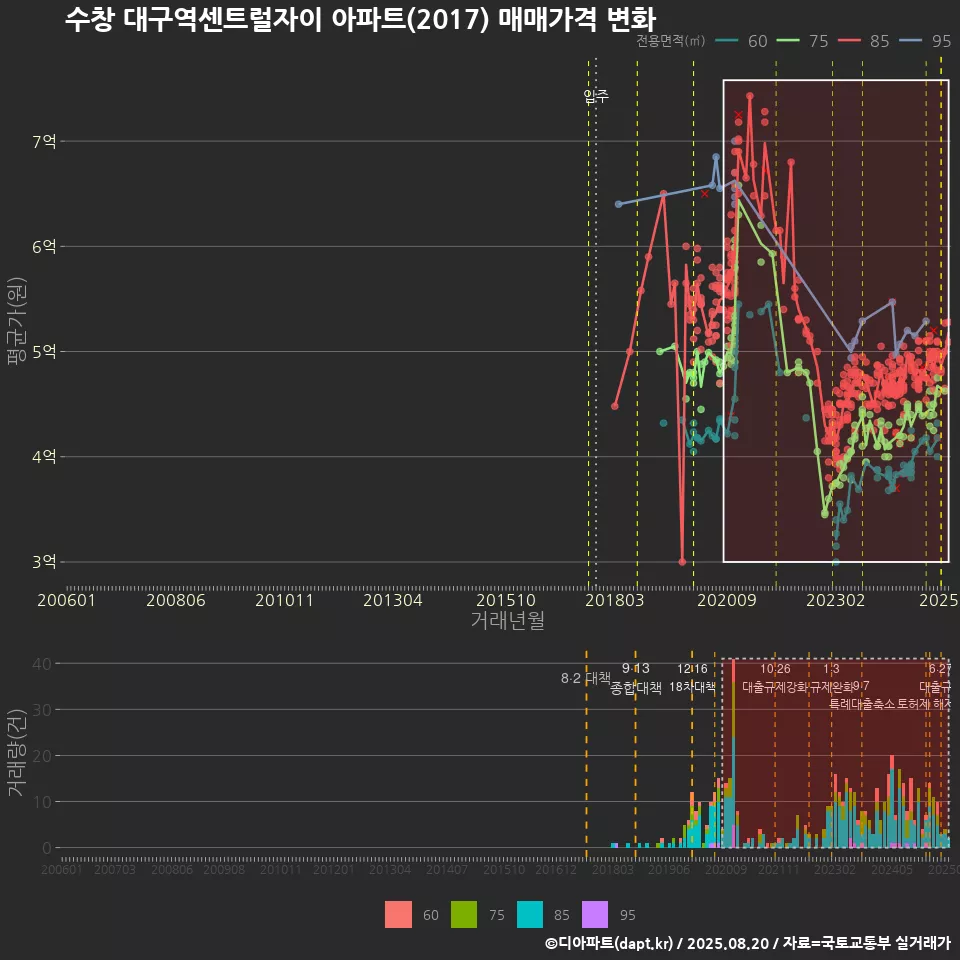Click 201510 on the price chart axis
The image size is (960, 960).
tap(506, 600)
